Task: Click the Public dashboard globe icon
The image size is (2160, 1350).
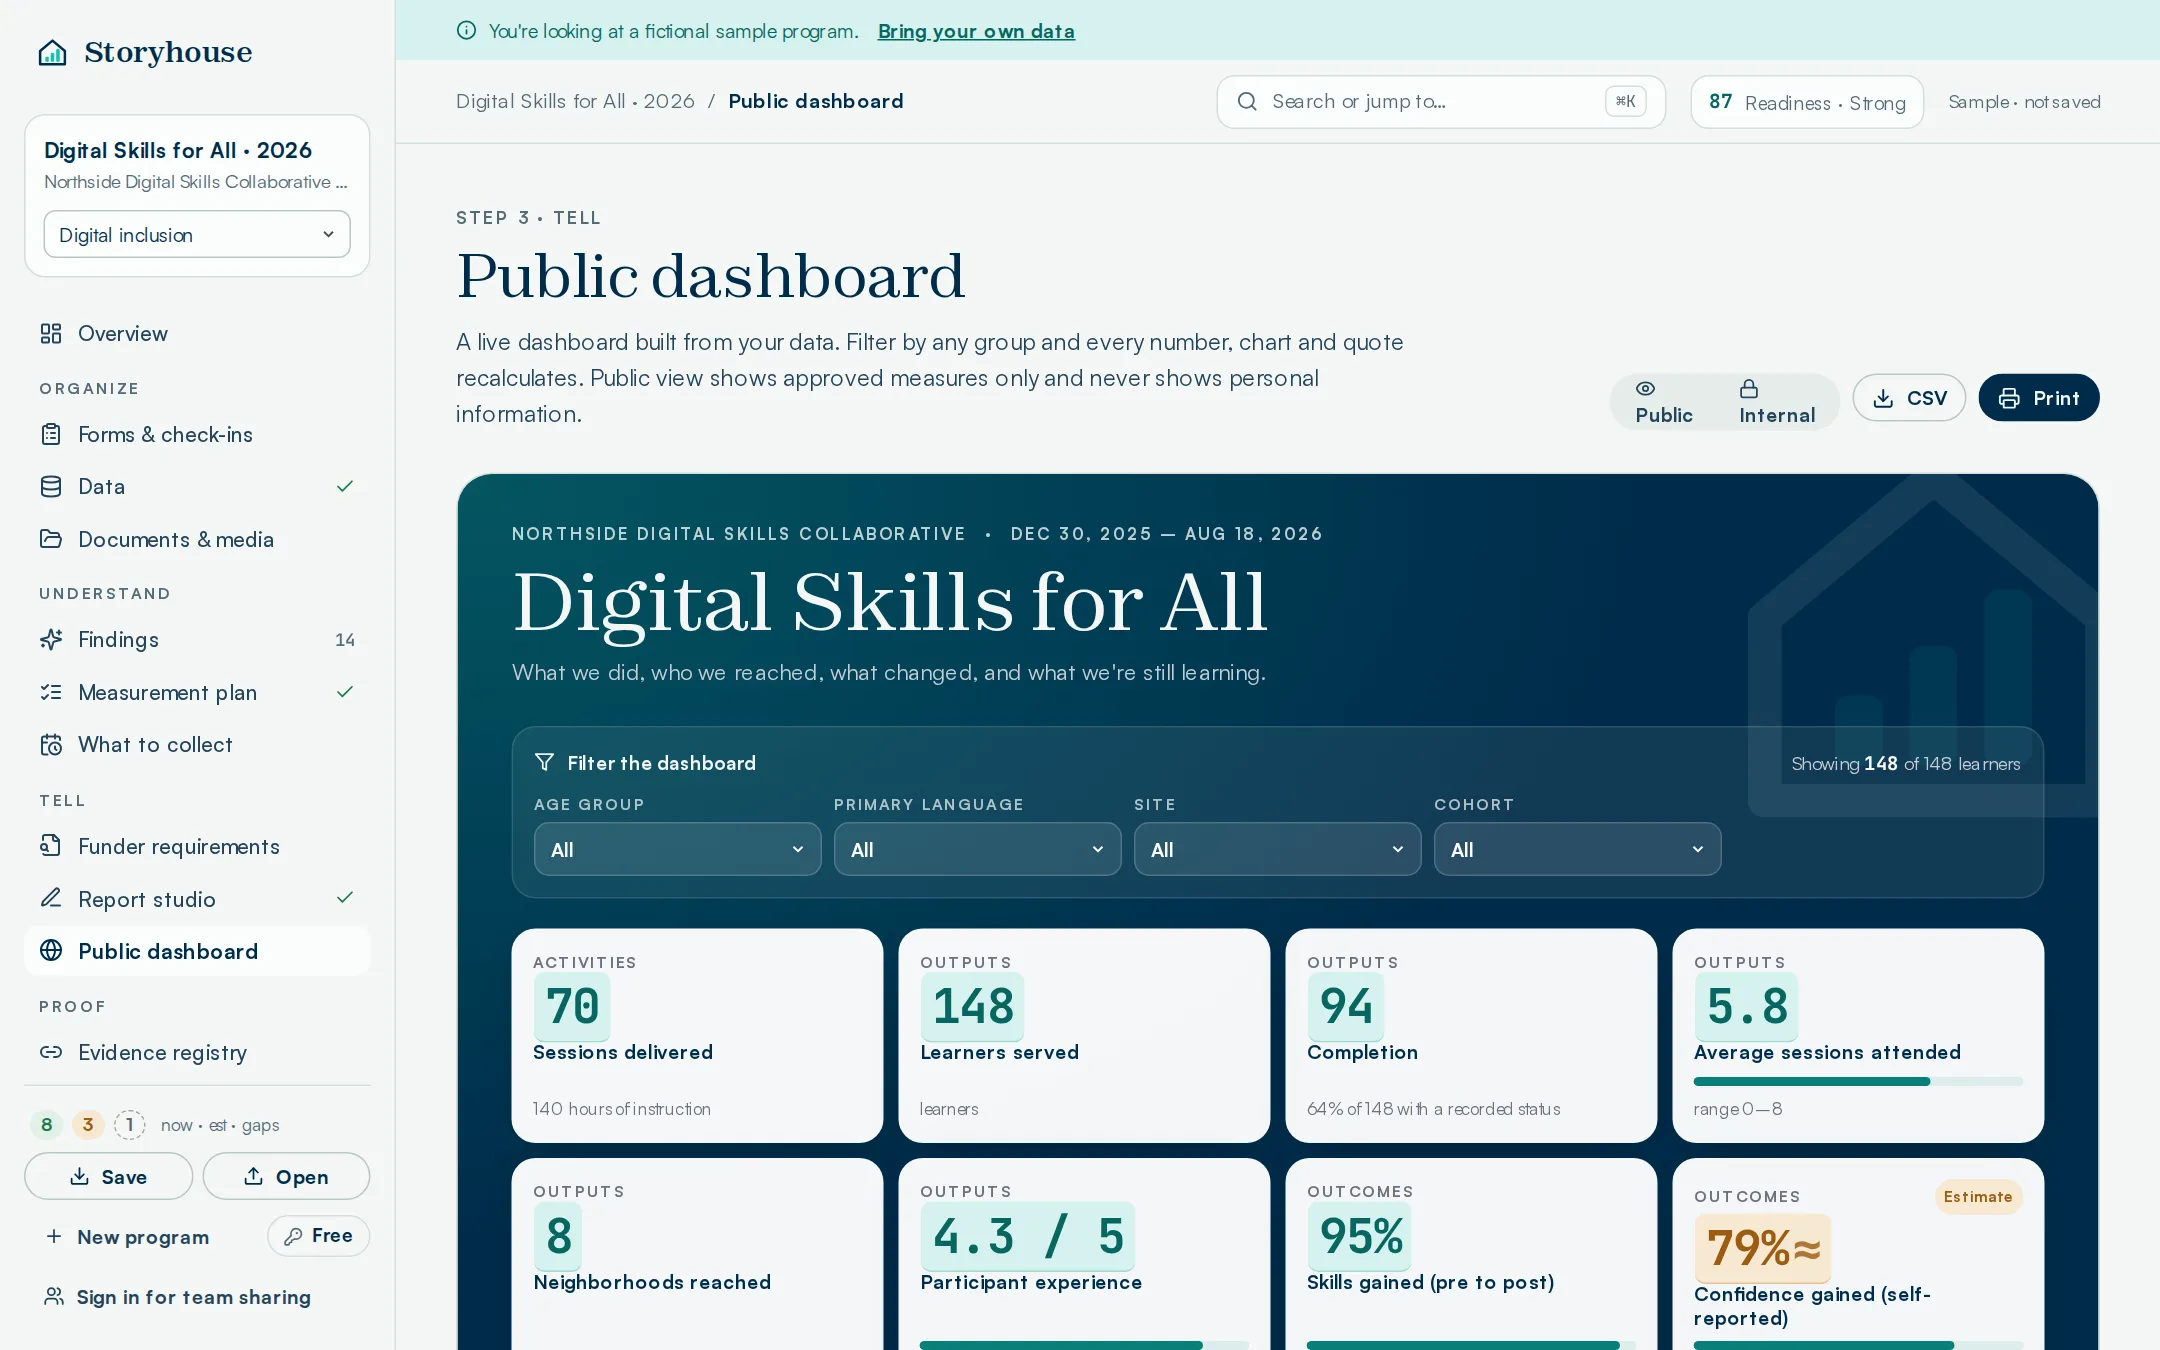Action: [51, 951]
